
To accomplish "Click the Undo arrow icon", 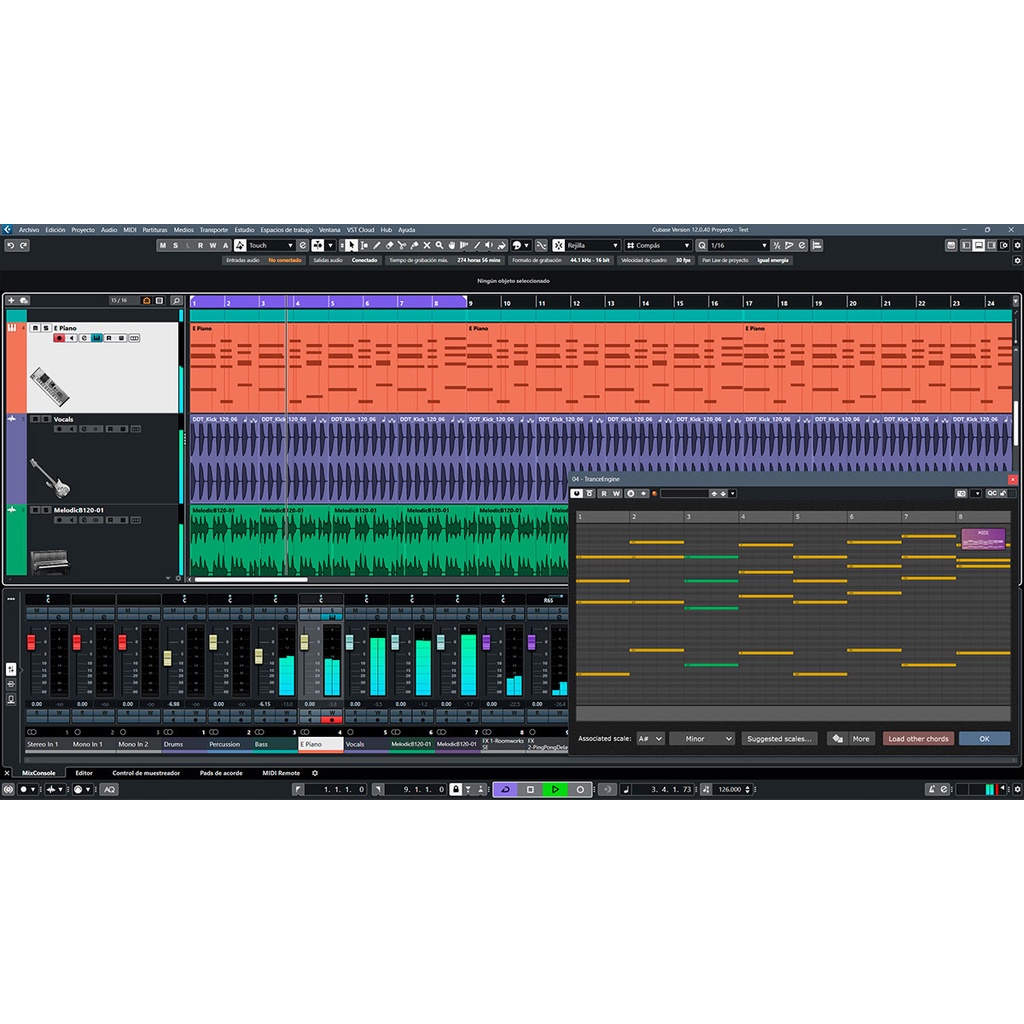I will click(10, 245).
